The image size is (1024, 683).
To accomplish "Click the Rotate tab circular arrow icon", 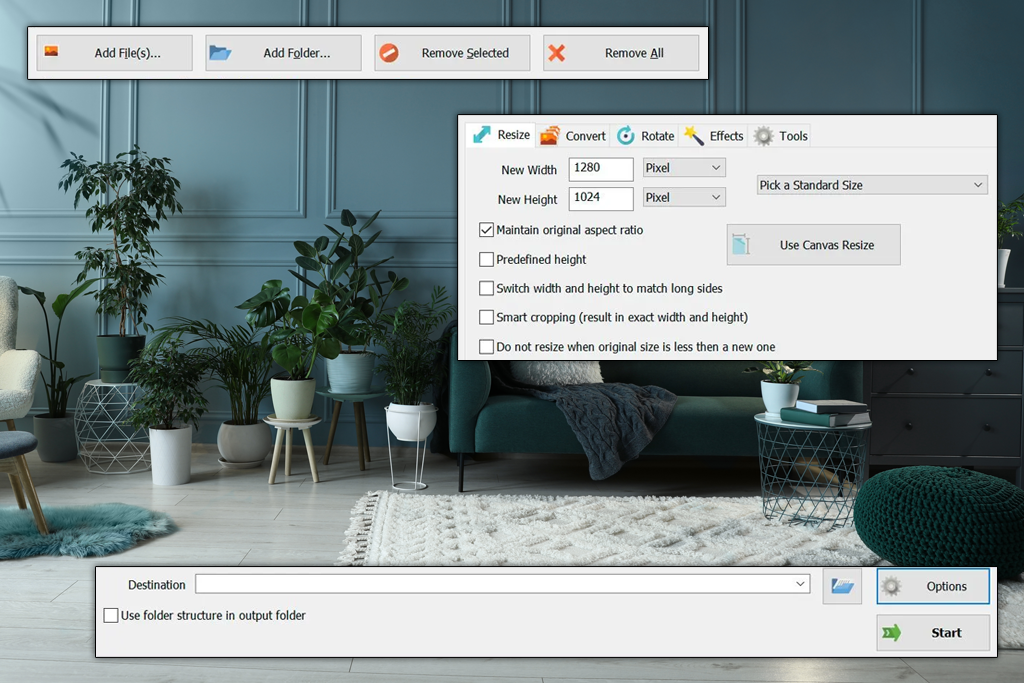I will pyautogui.click(x=626, y=135).
